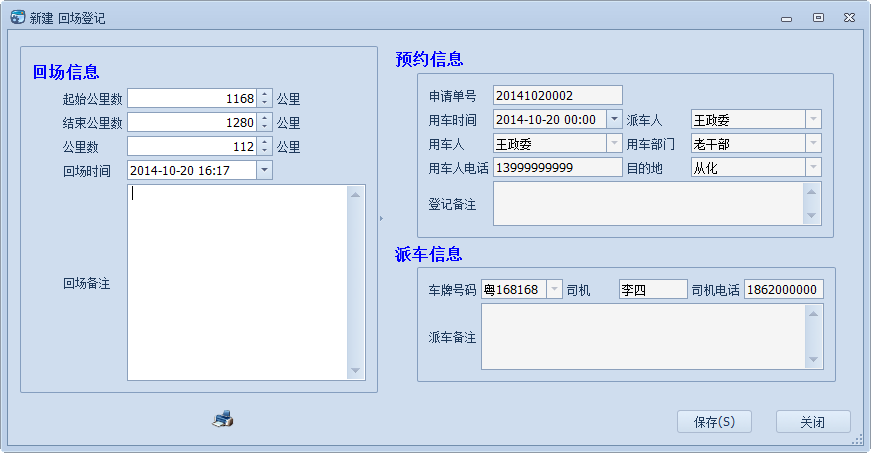This screenshot has width=871, height=453.
Task: Click the 回场备注 scrollbar up arrow
Action: [x=356, y=194]
